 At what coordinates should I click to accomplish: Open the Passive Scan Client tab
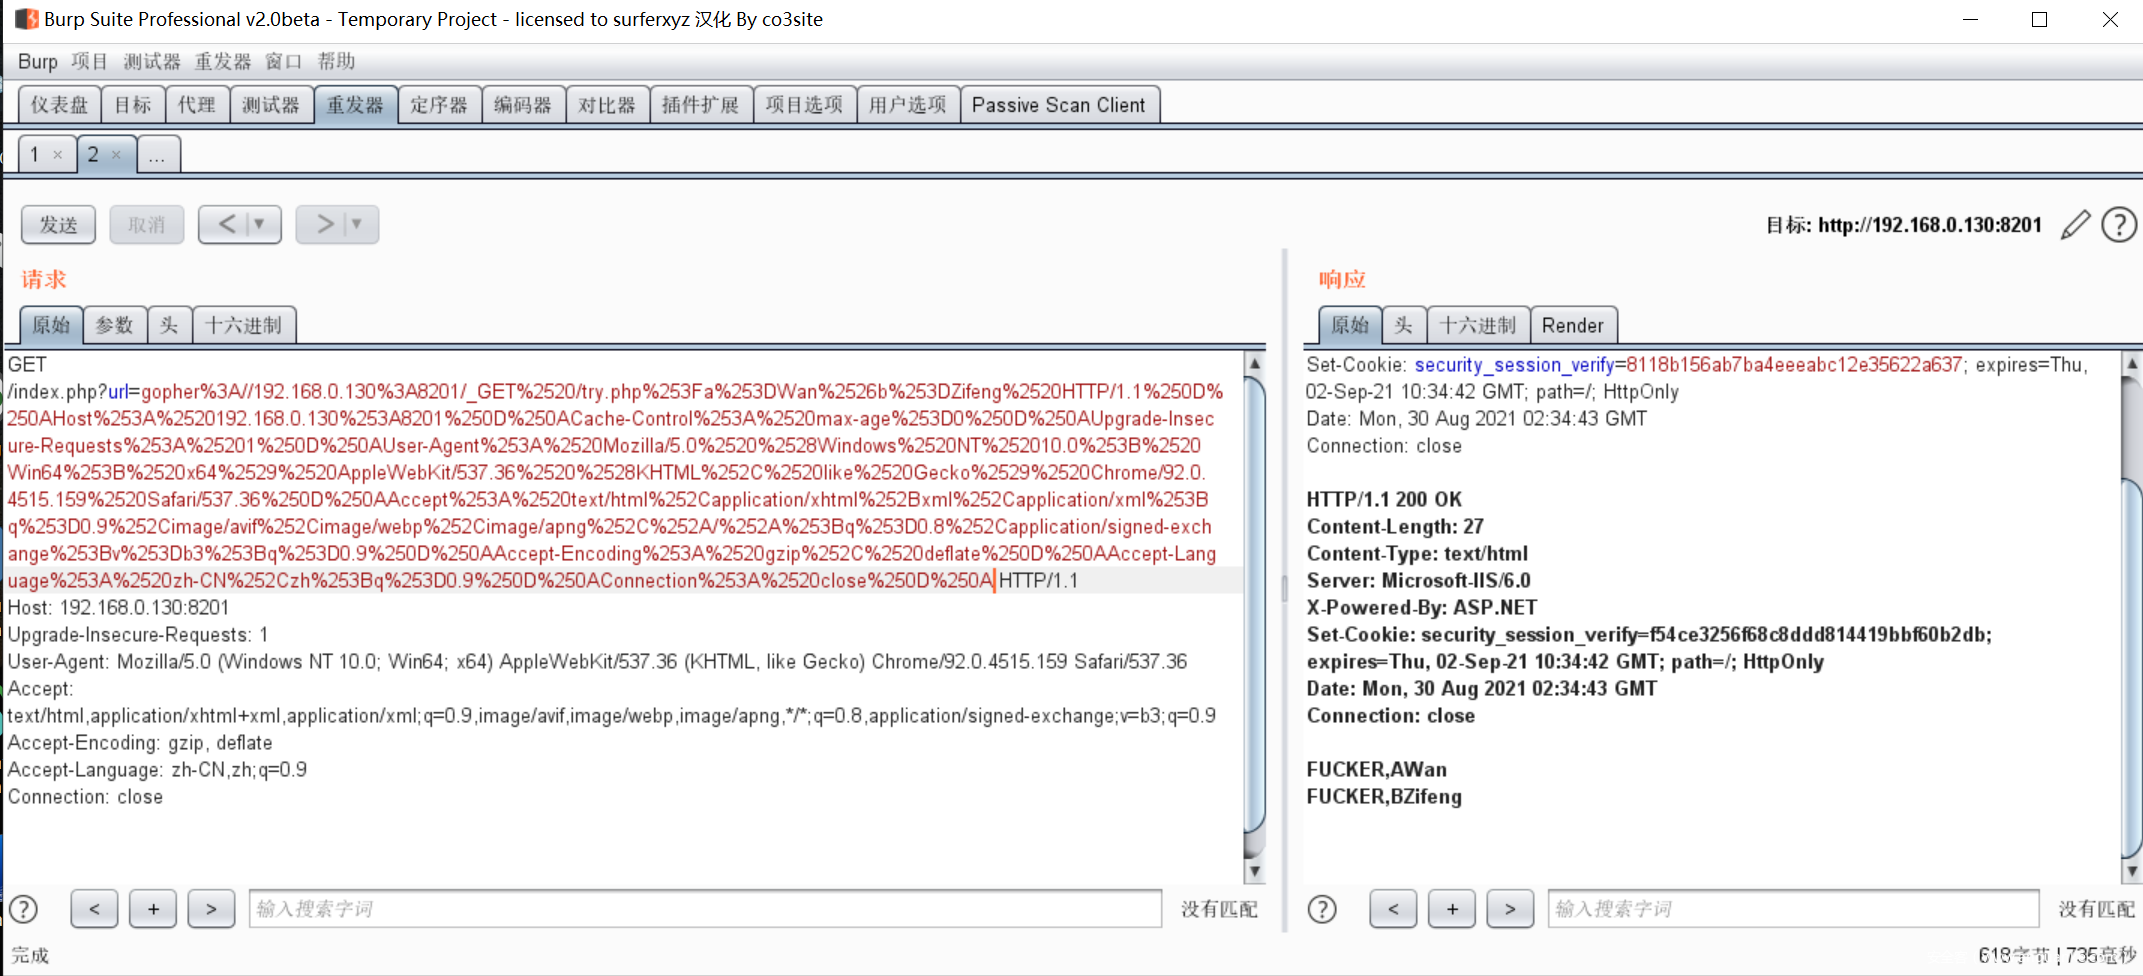click(1059, 105)
